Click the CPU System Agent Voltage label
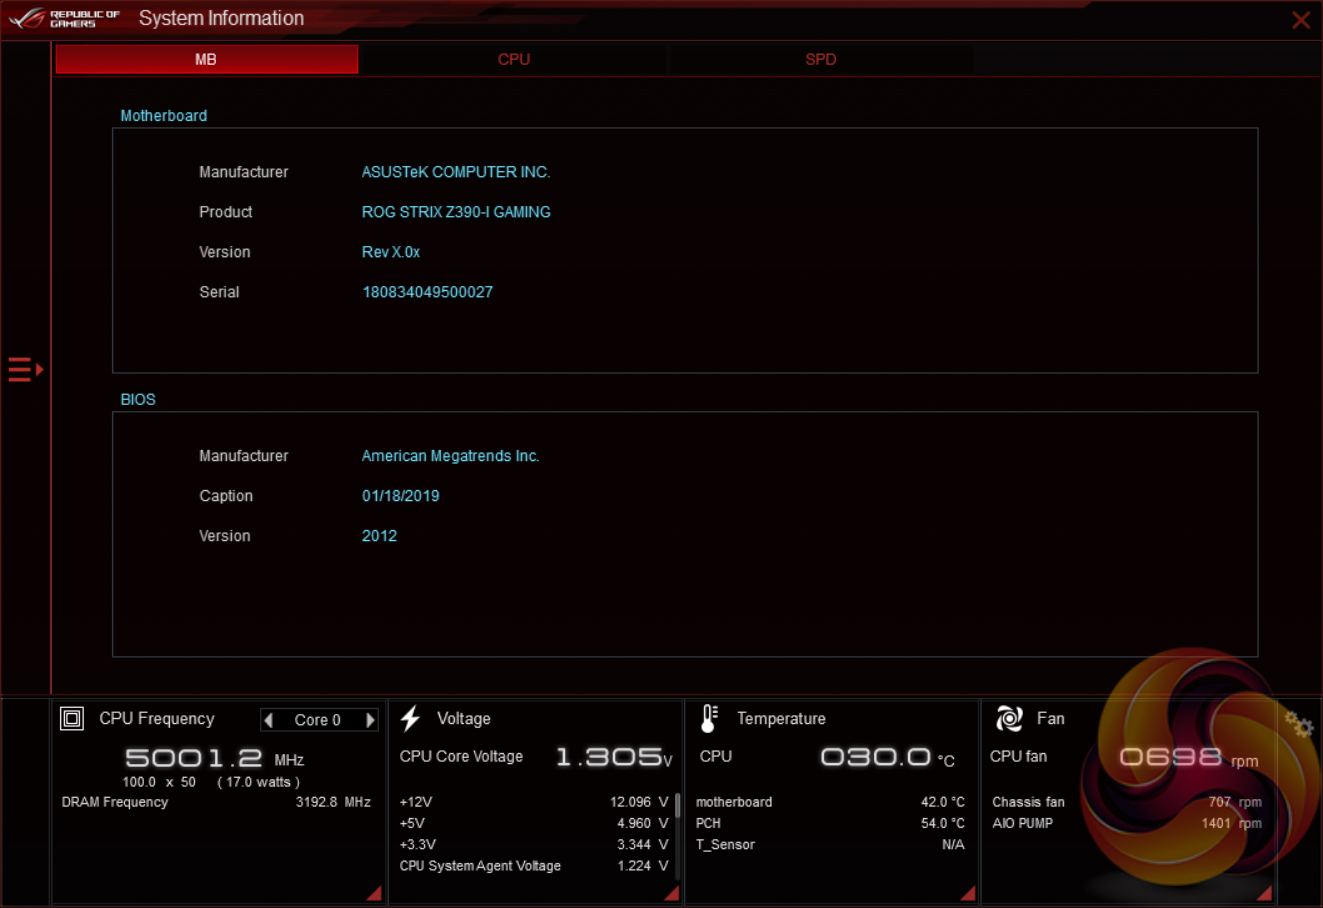1323x908 pixels. coord(480,866)
